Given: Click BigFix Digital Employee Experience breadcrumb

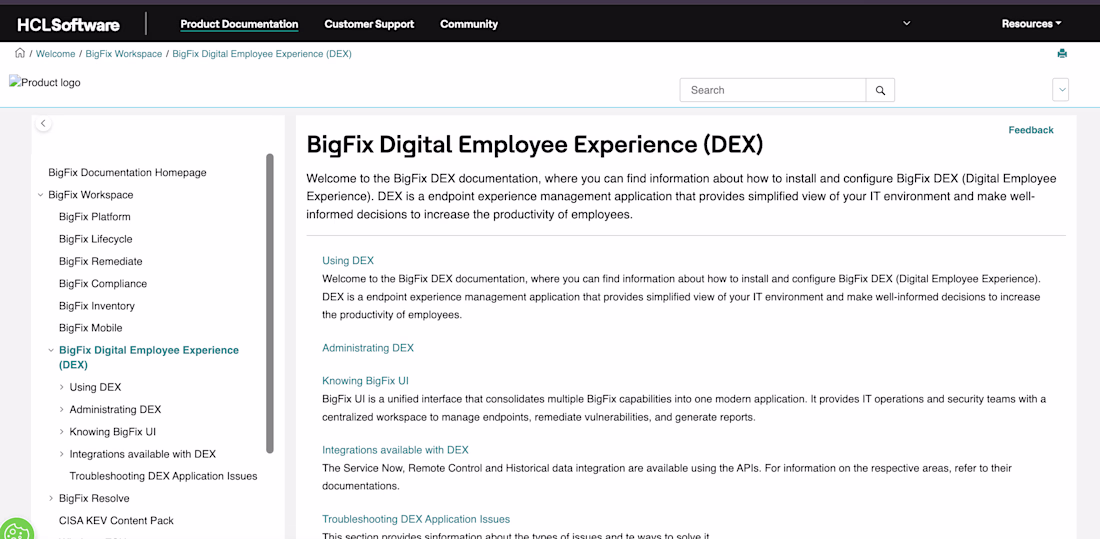Looking at the screenshot, I should pos(262,54).
